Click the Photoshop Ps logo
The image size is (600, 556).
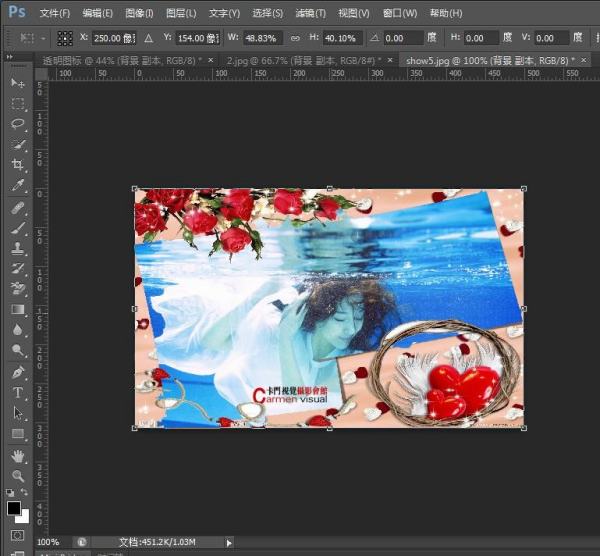click(x=17, y=12)
